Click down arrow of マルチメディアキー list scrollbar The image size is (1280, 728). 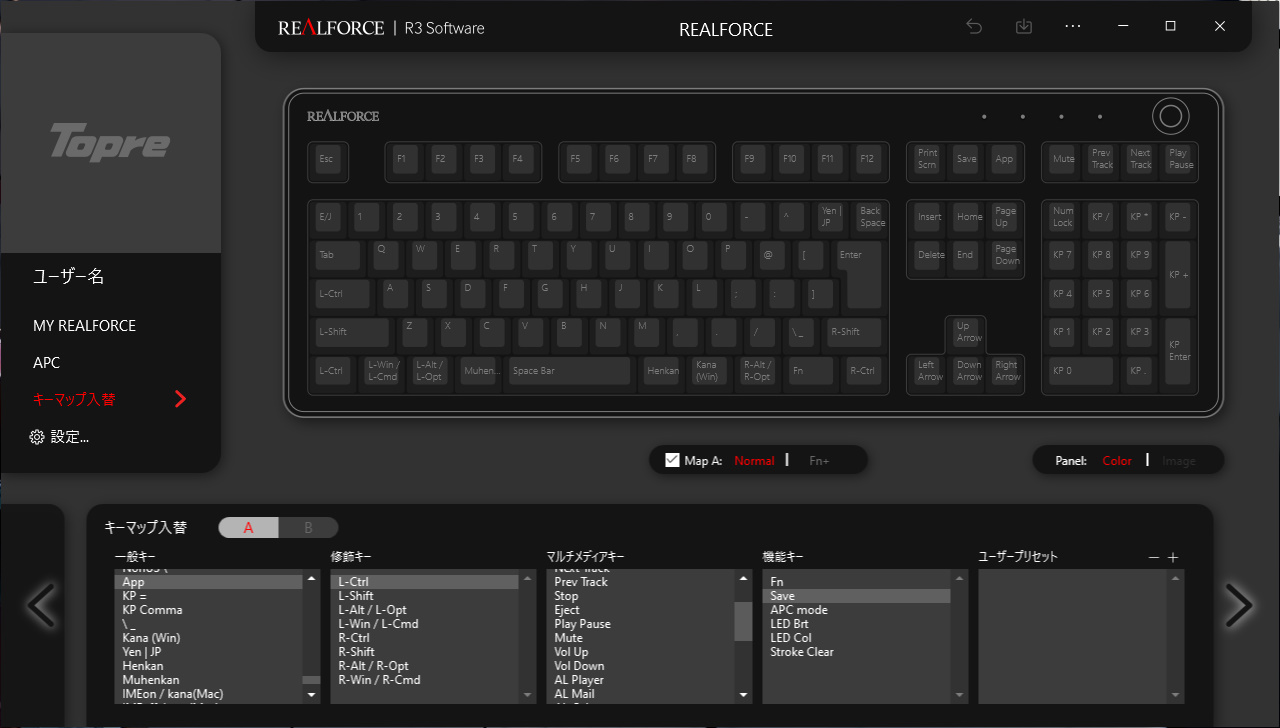[744, 695]
